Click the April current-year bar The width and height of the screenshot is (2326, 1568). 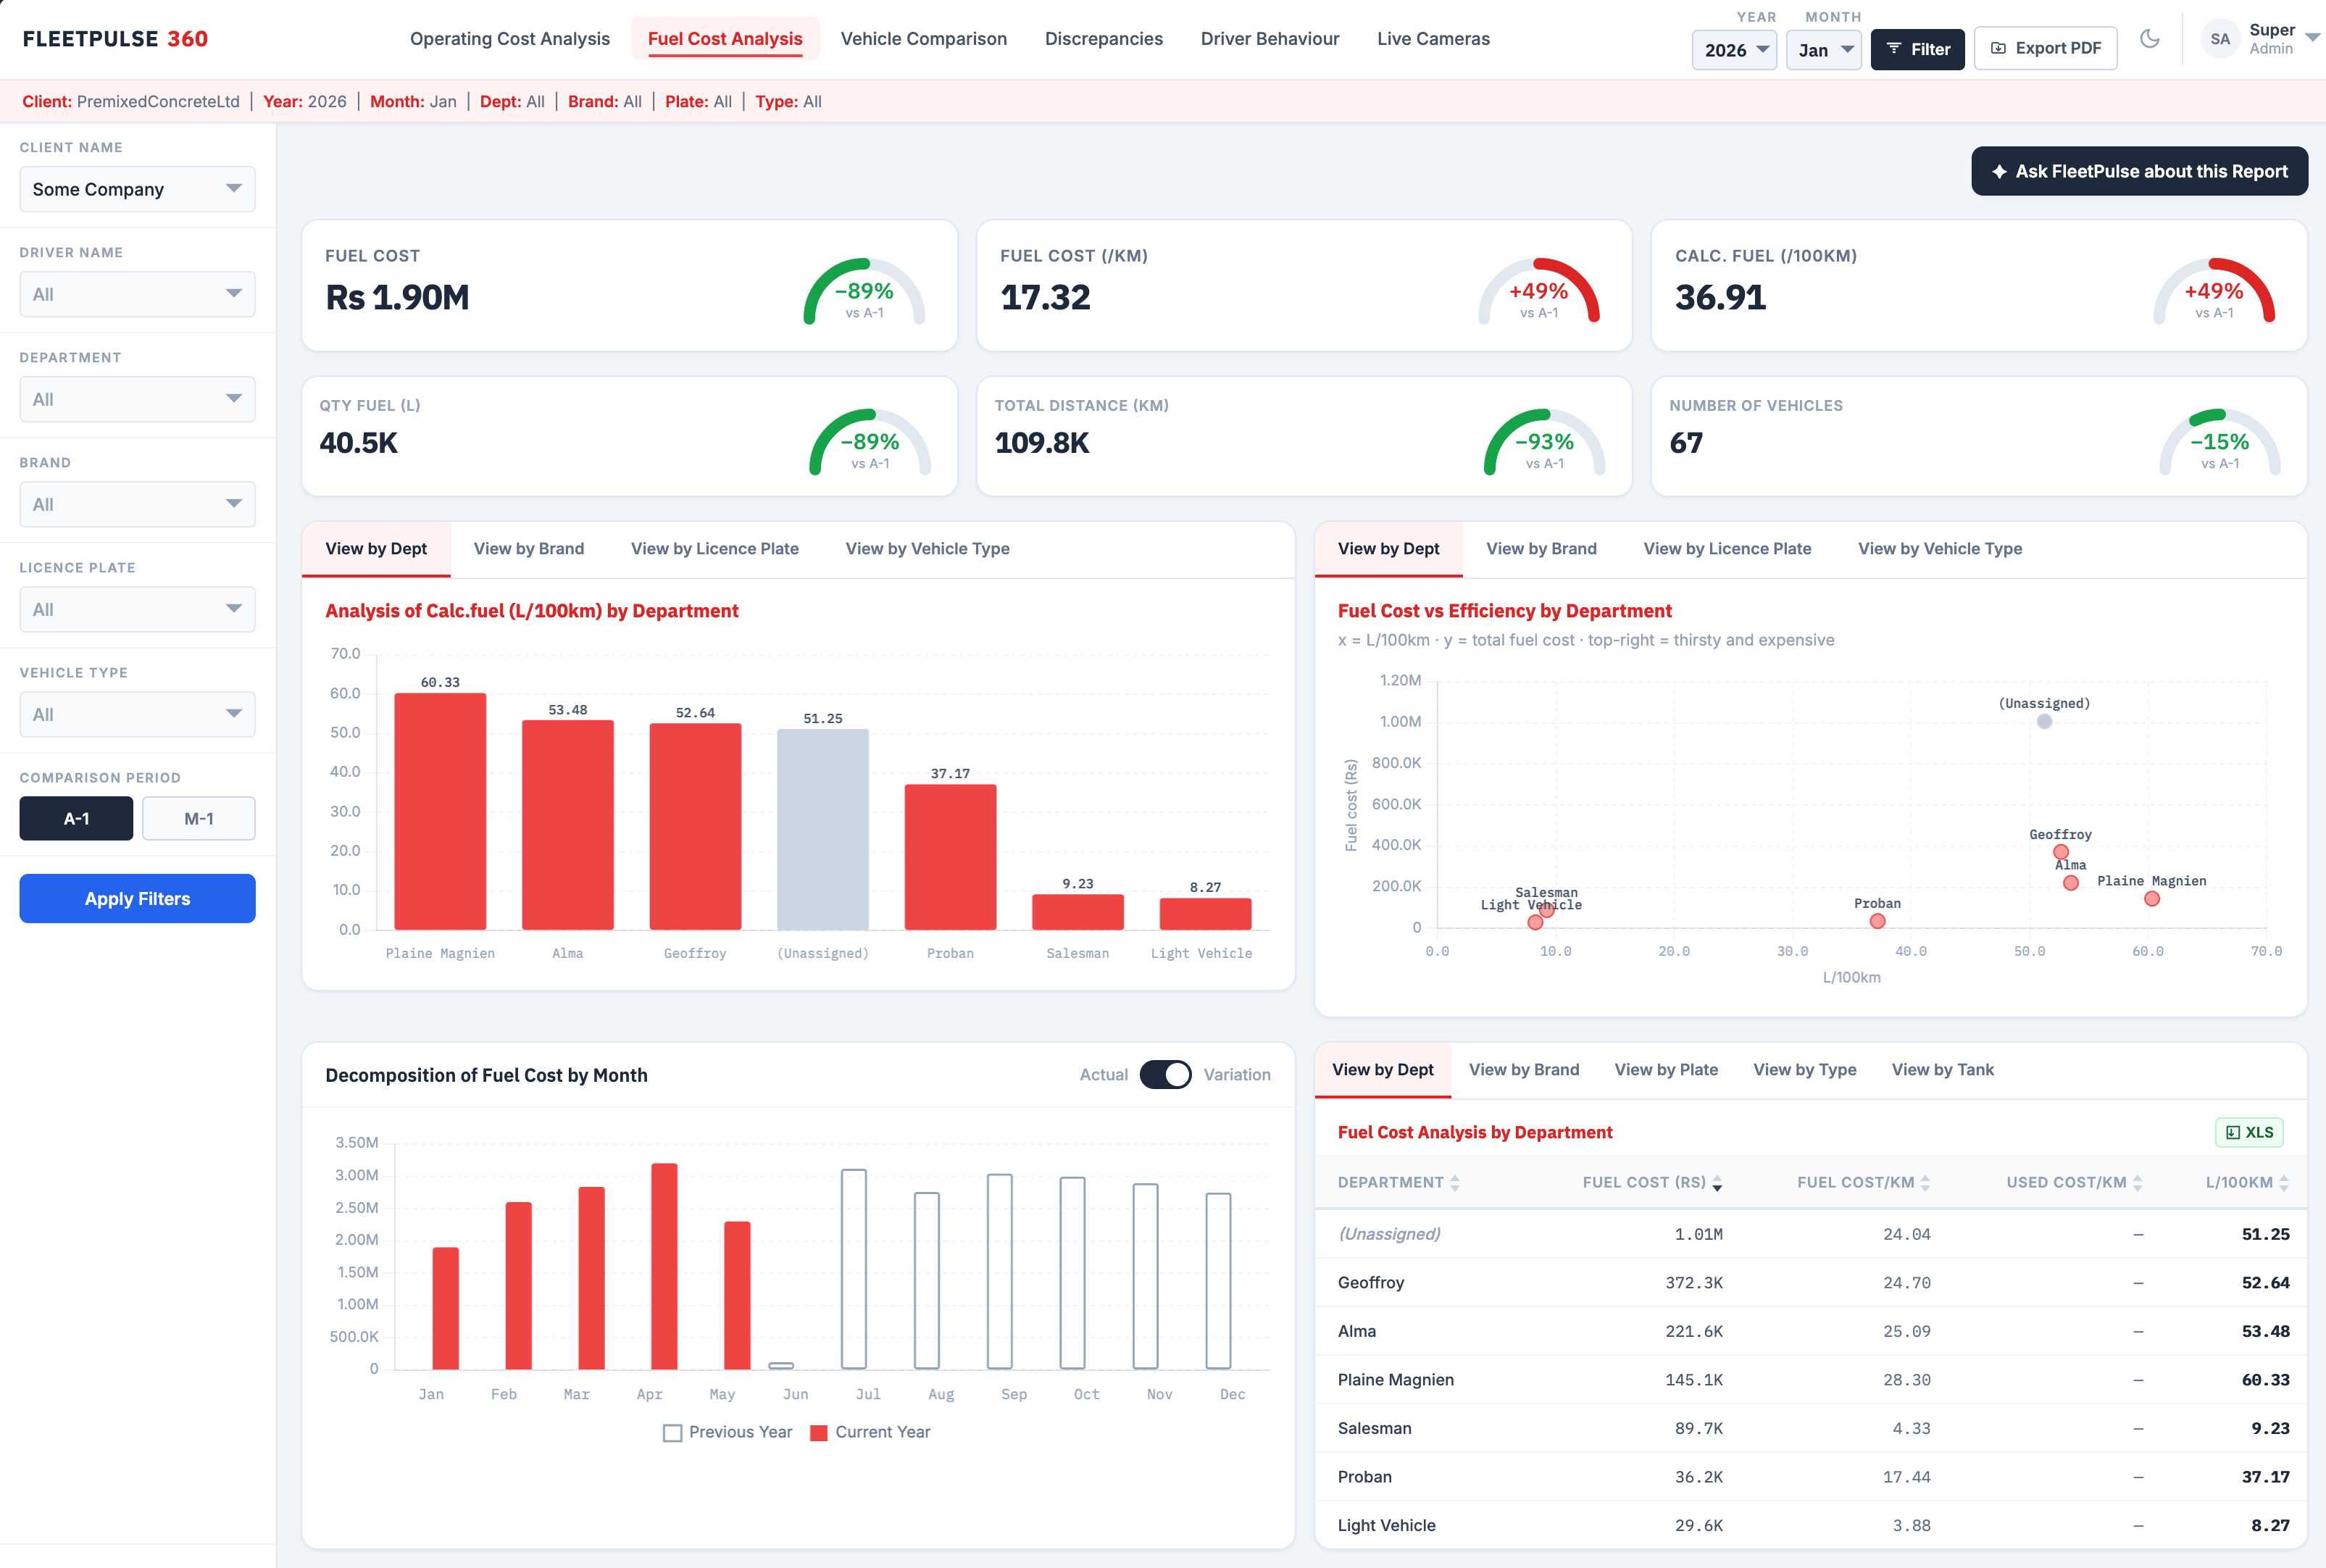pos(664,1266)
